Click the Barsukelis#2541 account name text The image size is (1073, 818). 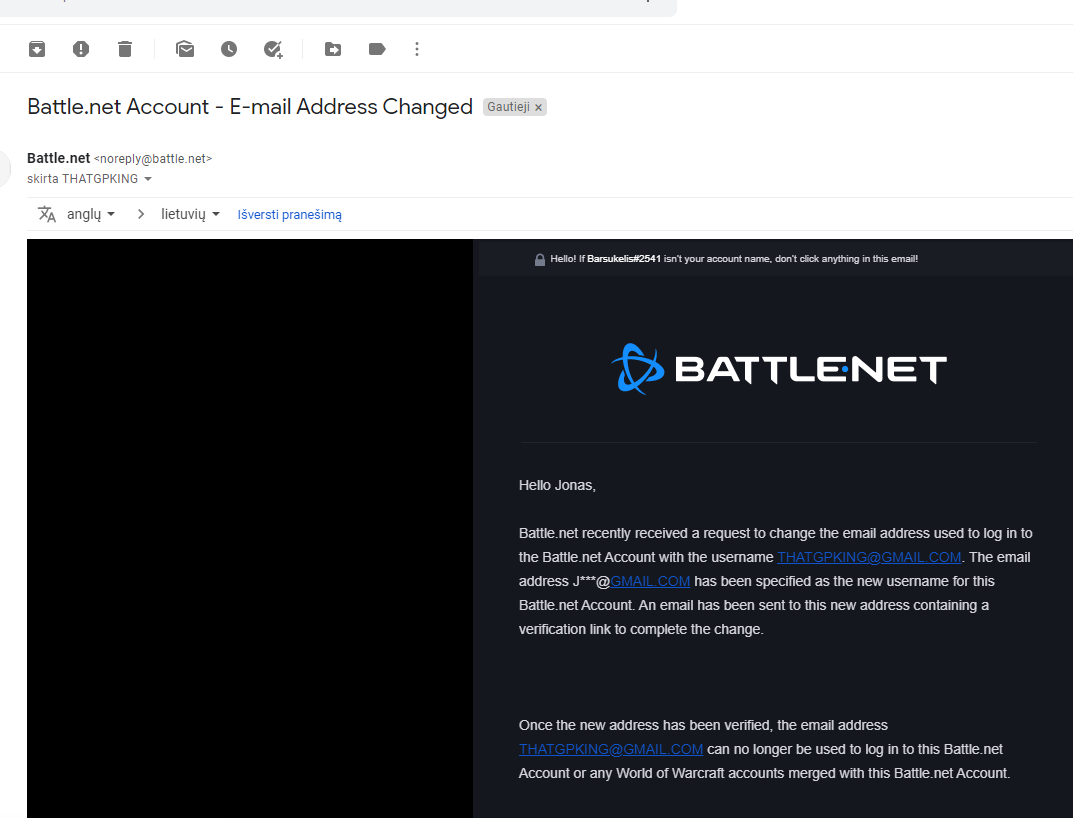point(624,259)
